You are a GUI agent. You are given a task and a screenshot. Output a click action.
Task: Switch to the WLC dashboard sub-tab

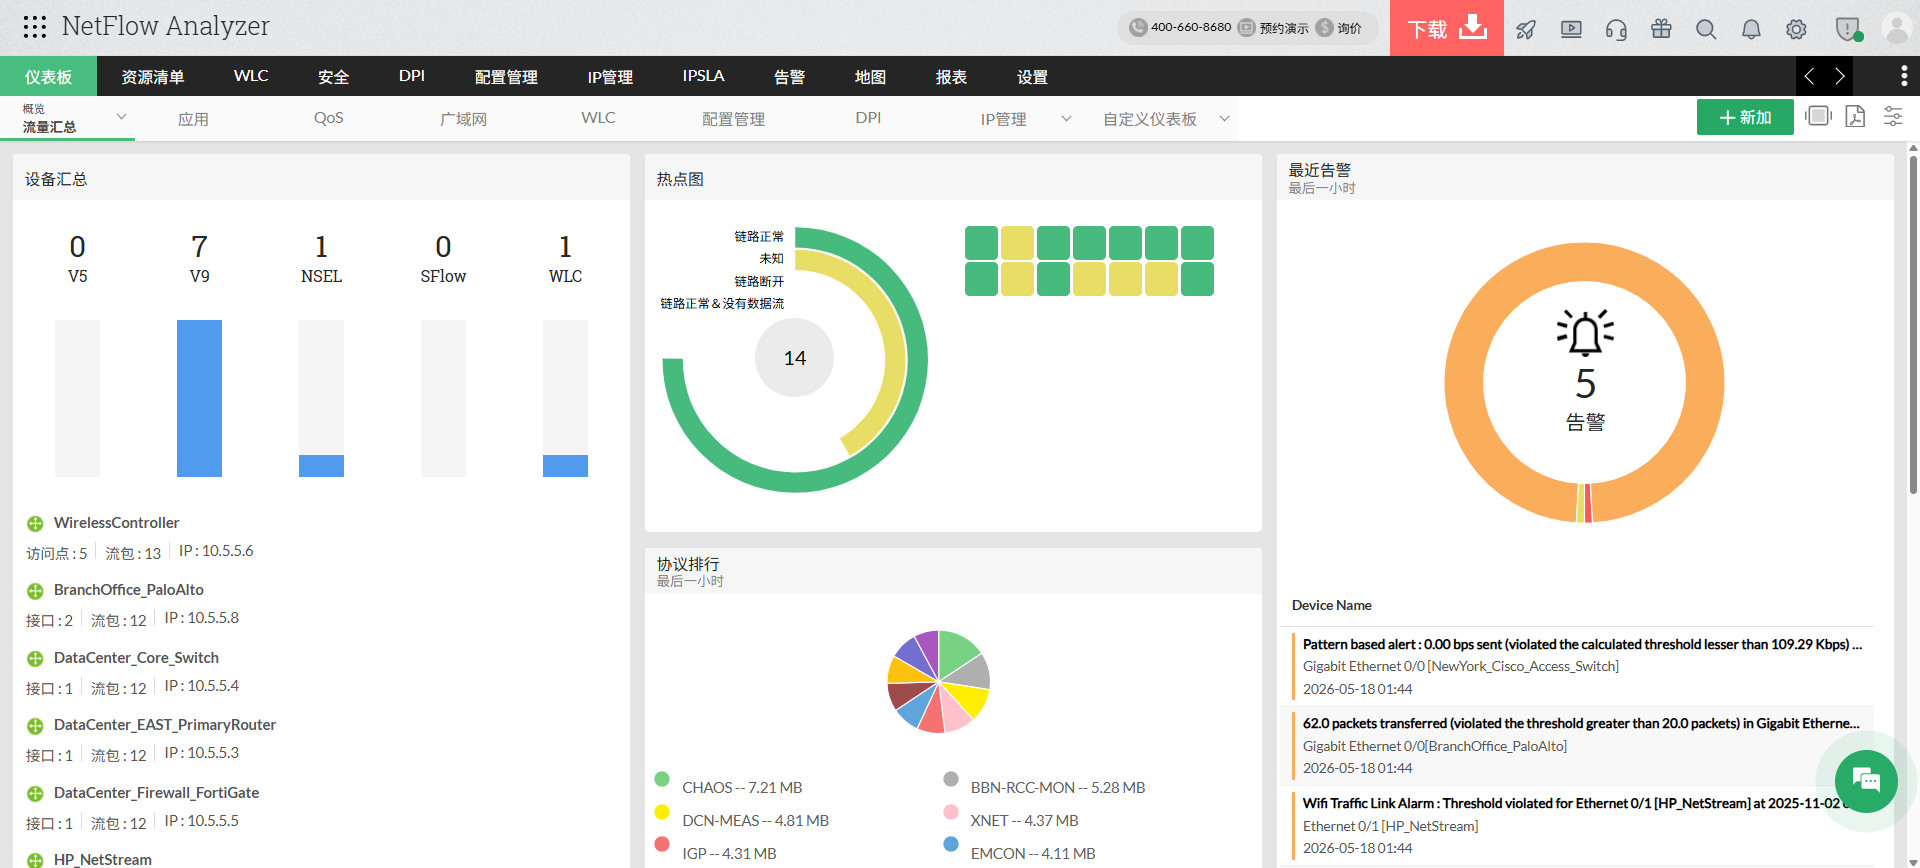click(598, 118)
